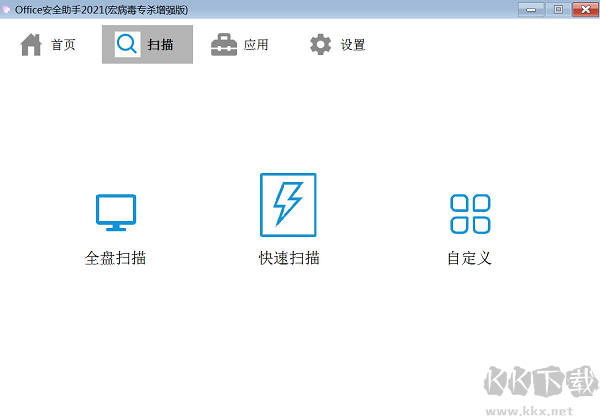Select the 扫描 scan tab
Viewport: 600px width, 418px height.
click(x=147, y=44)
